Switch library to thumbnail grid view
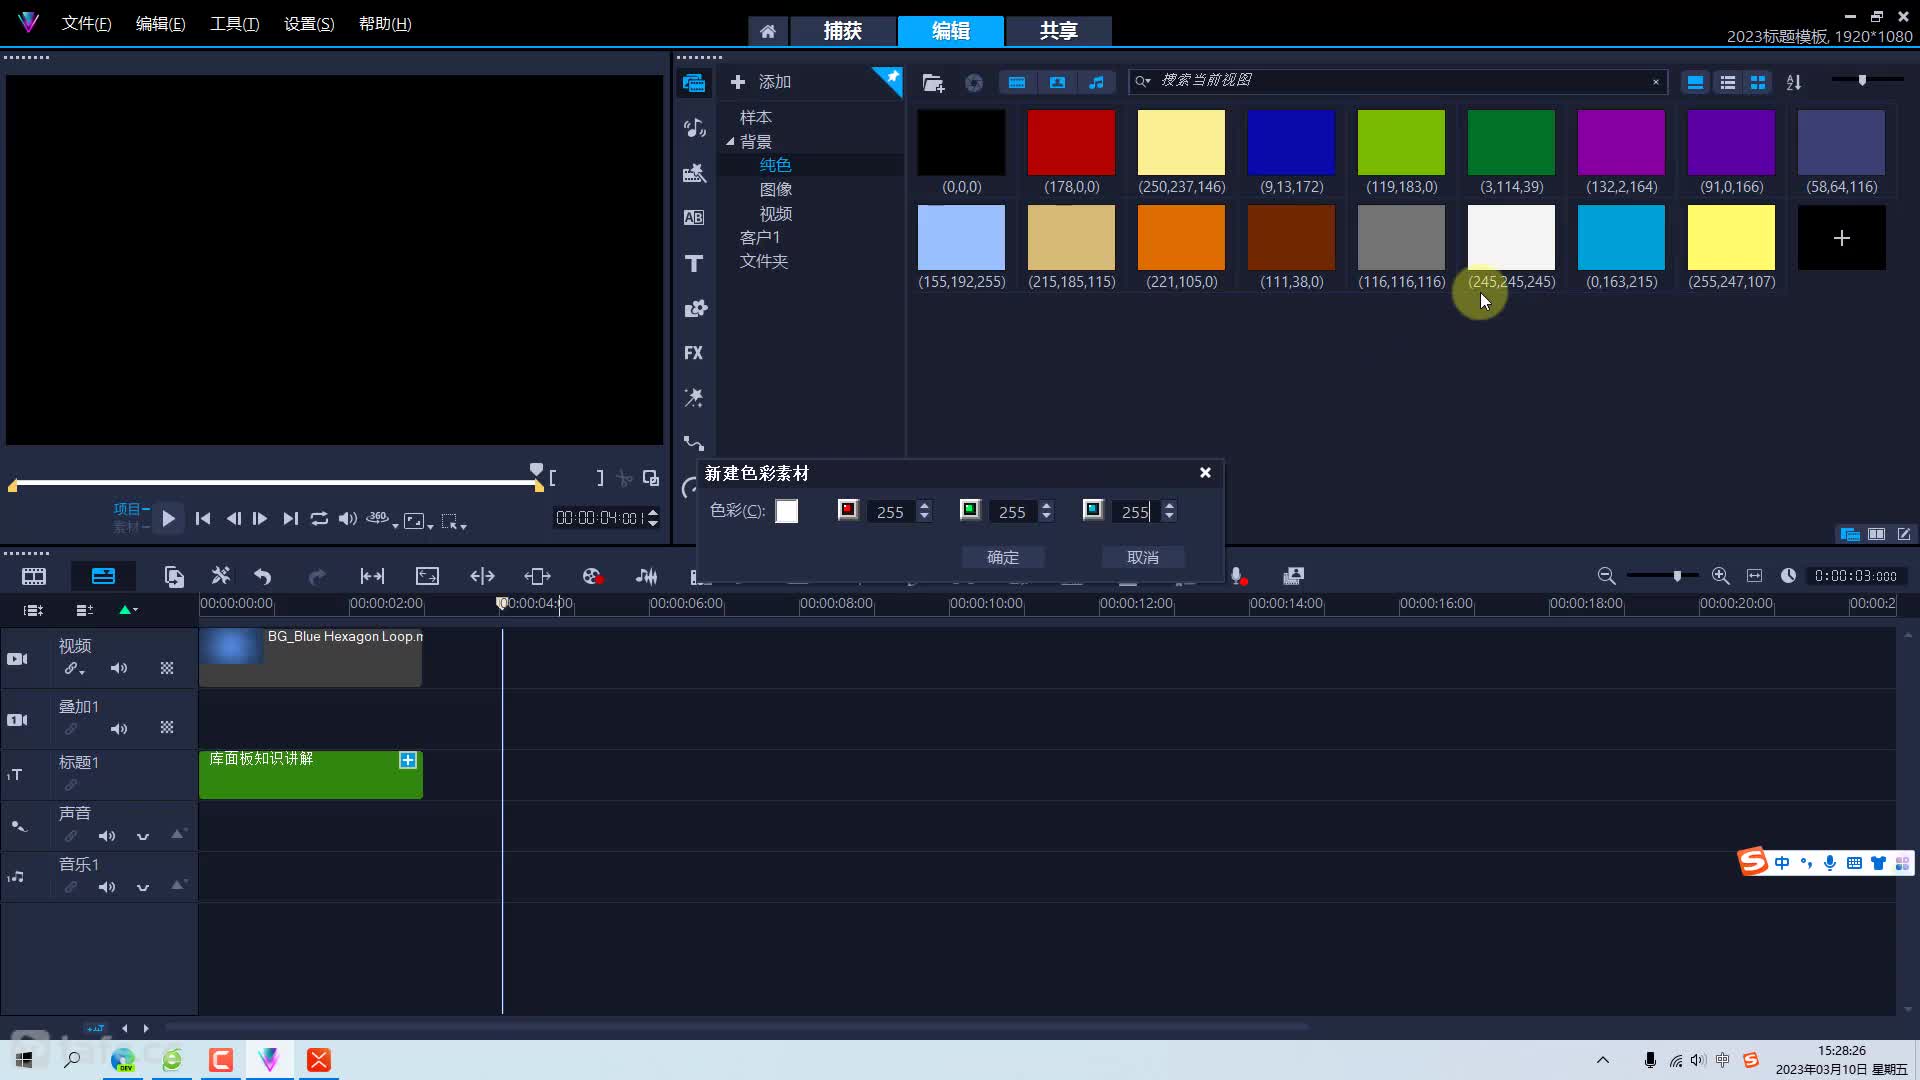Image resolution: width=1920 pixels, height=1080 pixels. click(1758, 82)
